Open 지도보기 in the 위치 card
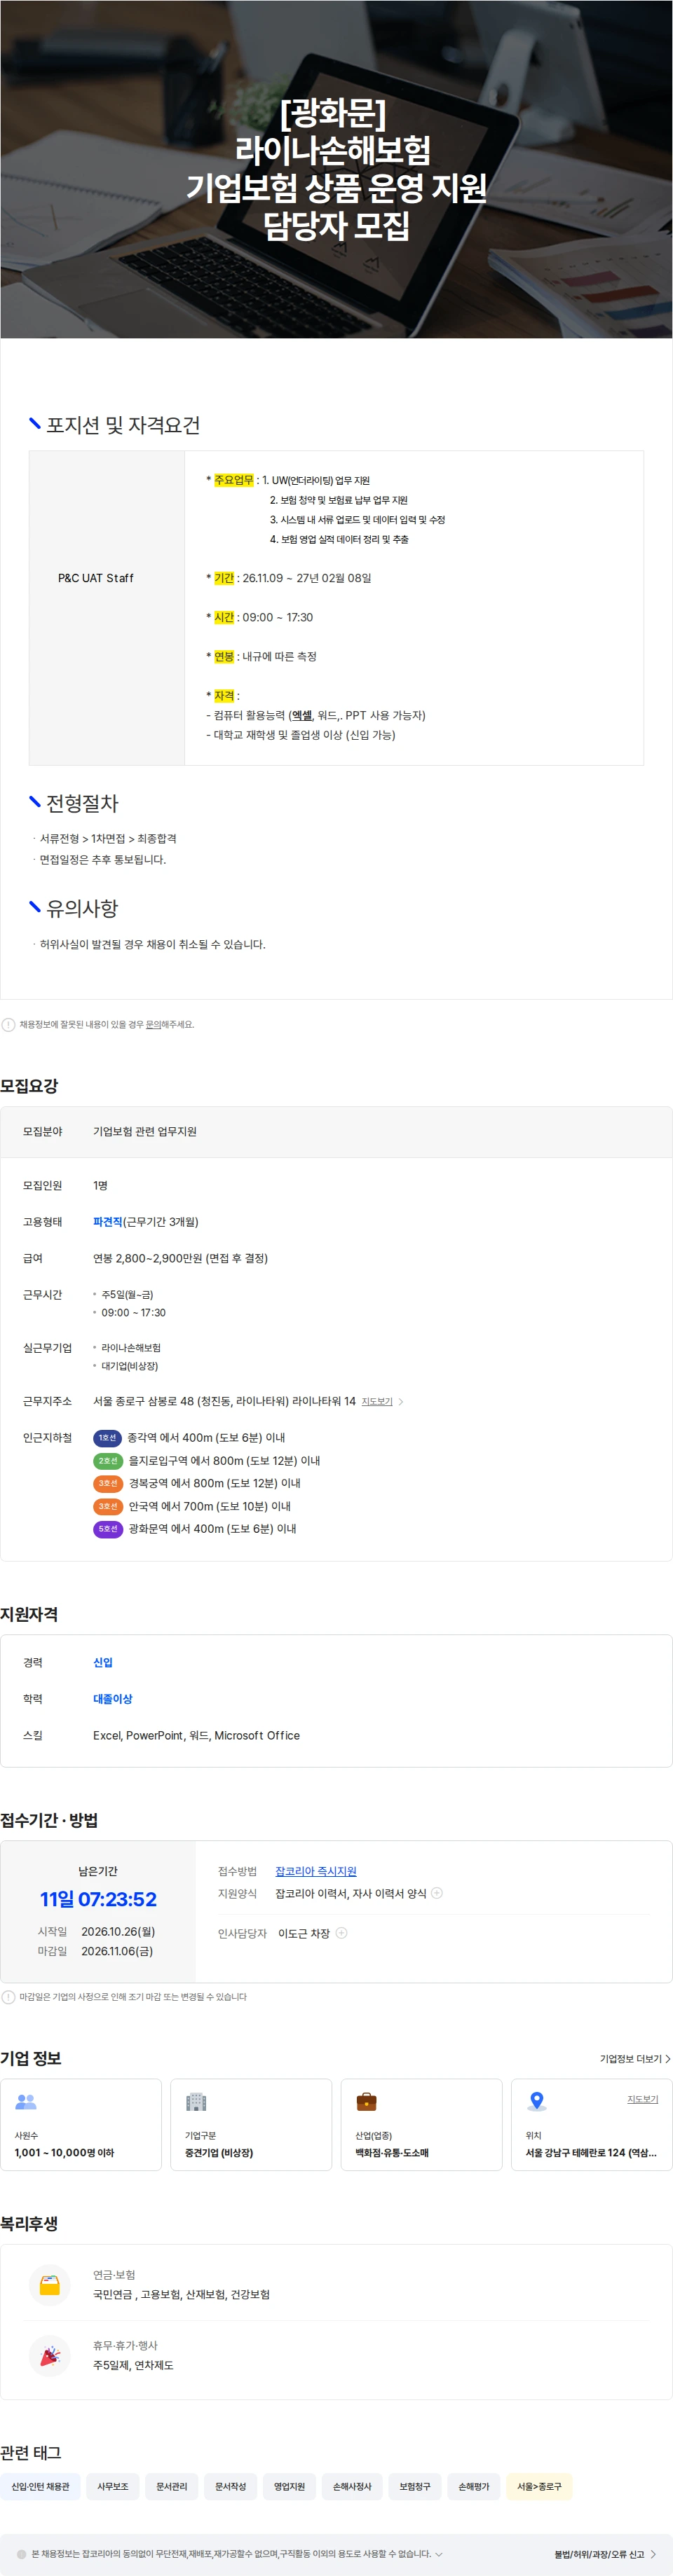Screen dimensions: 673x2576 tap(642, 2098)
